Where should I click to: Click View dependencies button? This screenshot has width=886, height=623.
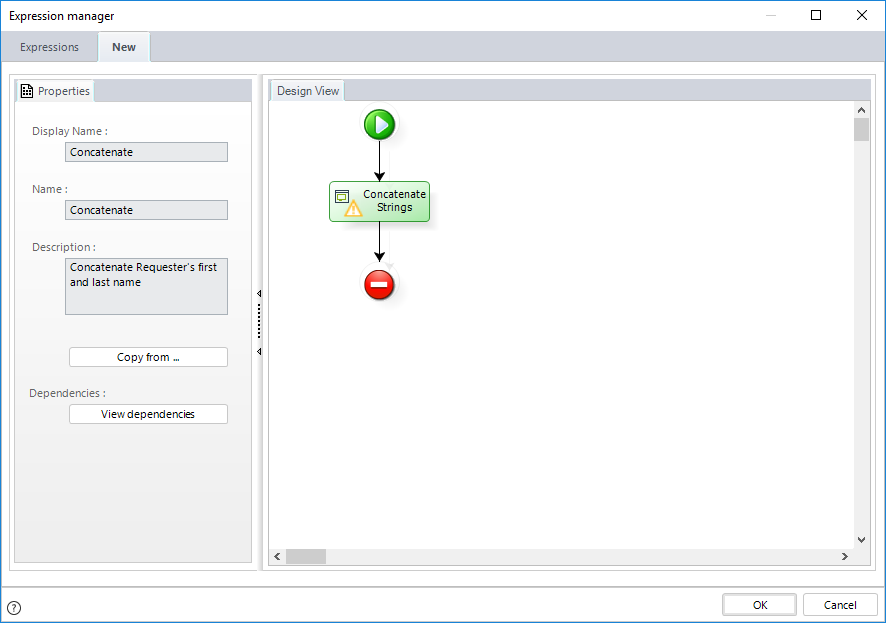148,414
